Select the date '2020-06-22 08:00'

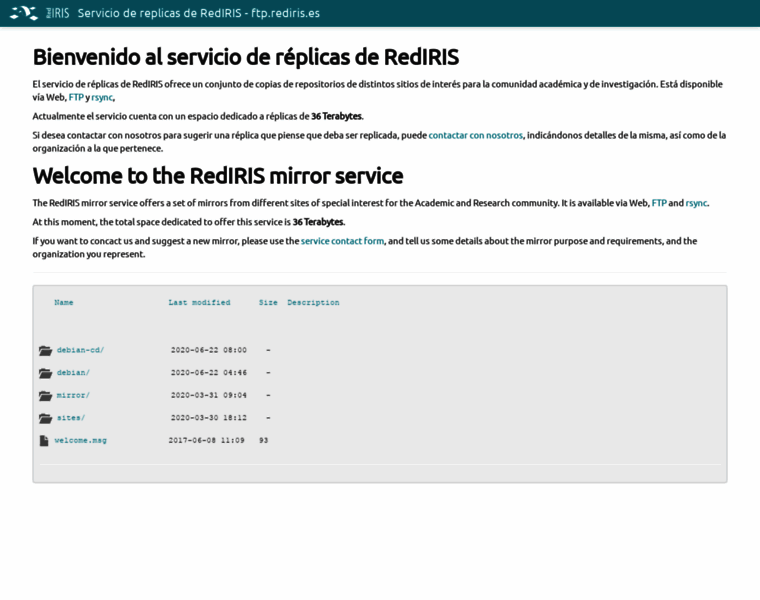209,350
